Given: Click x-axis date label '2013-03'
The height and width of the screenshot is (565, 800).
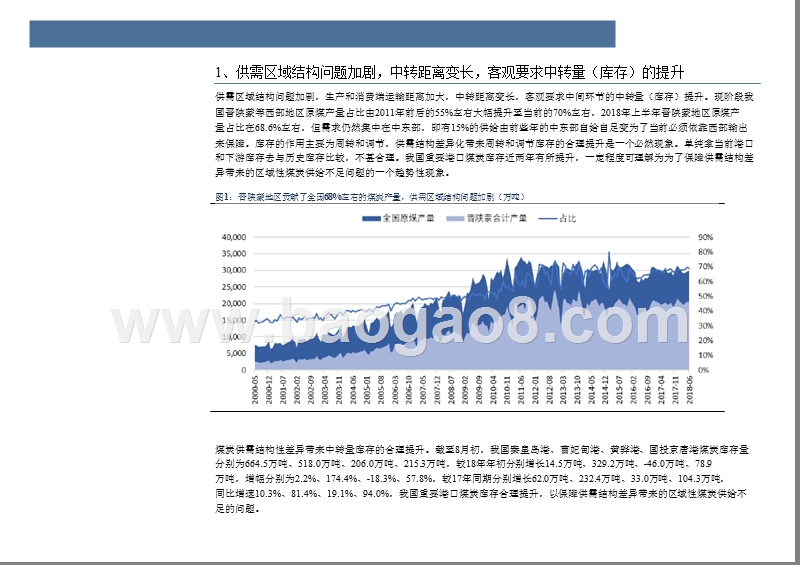Looking at the screenshot, I should point(564,390).
